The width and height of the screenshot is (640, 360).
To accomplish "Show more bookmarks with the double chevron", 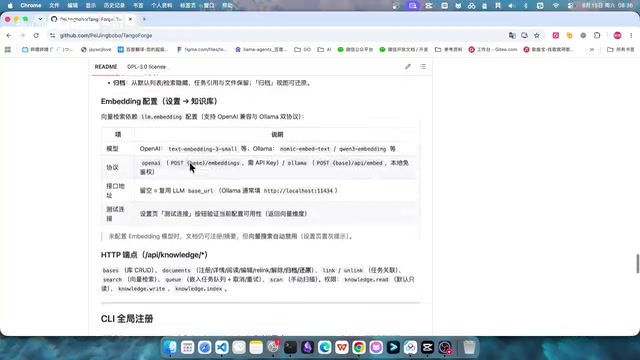I will [592, 49].
